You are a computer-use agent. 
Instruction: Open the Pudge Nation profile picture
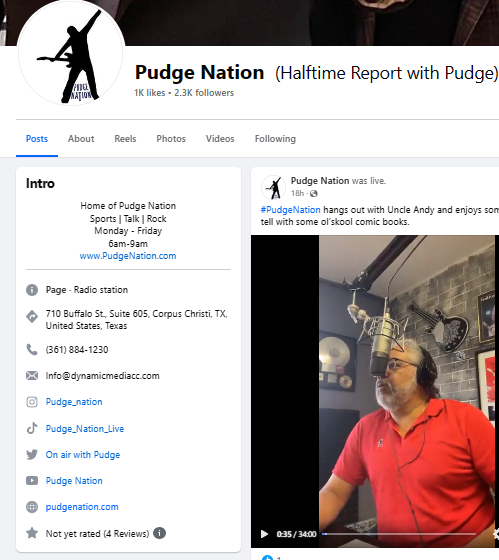(x=71, y=54)
